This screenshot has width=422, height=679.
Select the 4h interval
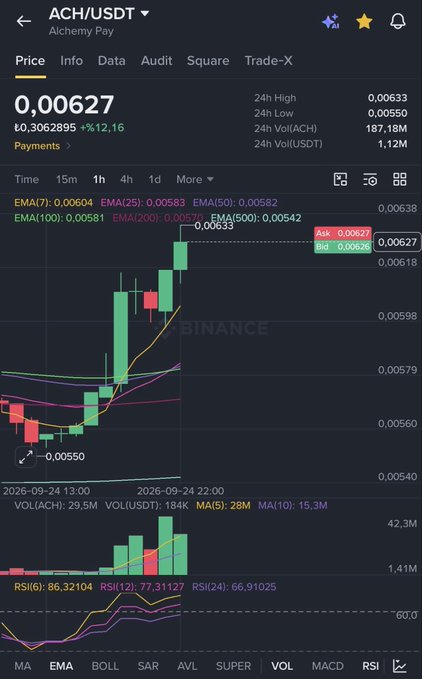tap(126, 179)
